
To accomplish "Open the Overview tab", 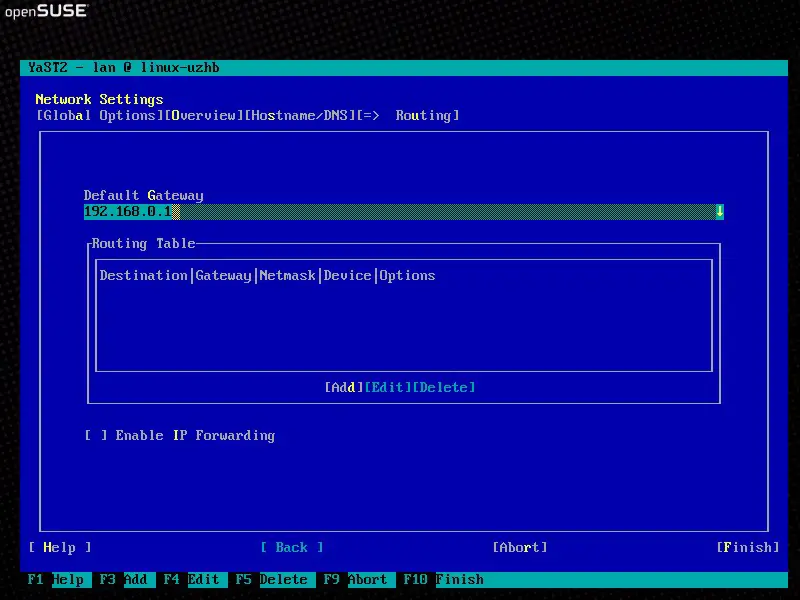I will pos(203,116).
